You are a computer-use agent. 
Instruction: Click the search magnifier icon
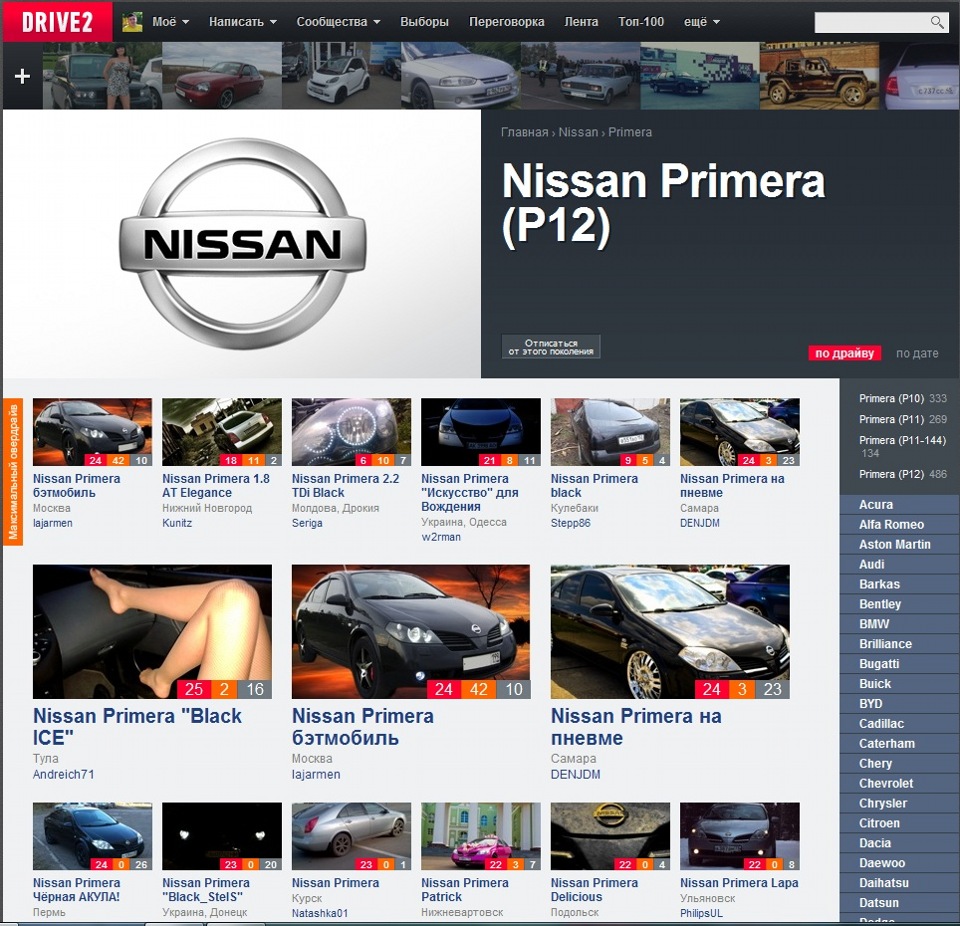point(936,22)
